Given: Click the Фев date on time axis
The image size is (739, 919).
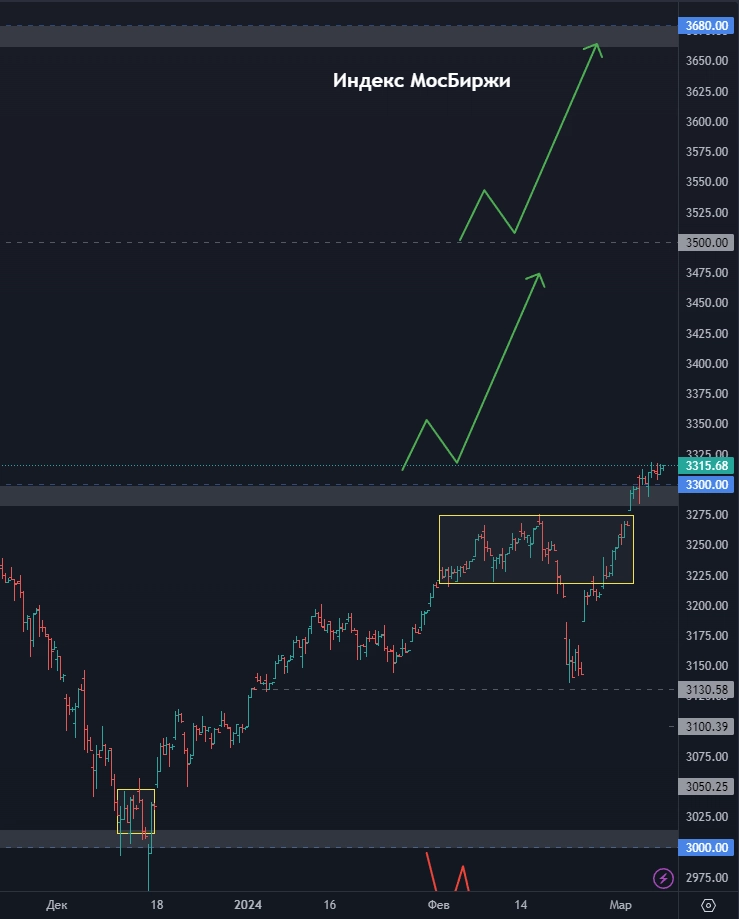Looking at the screenshot, I should click(438, 905).
